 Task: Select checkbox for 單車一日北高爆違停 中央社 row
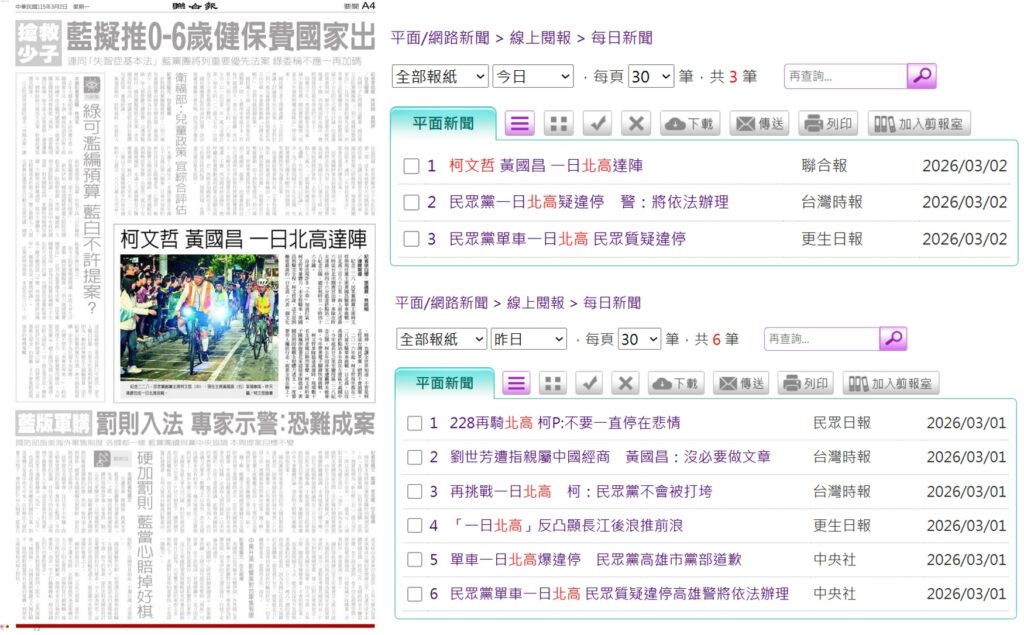click(414, 560)
